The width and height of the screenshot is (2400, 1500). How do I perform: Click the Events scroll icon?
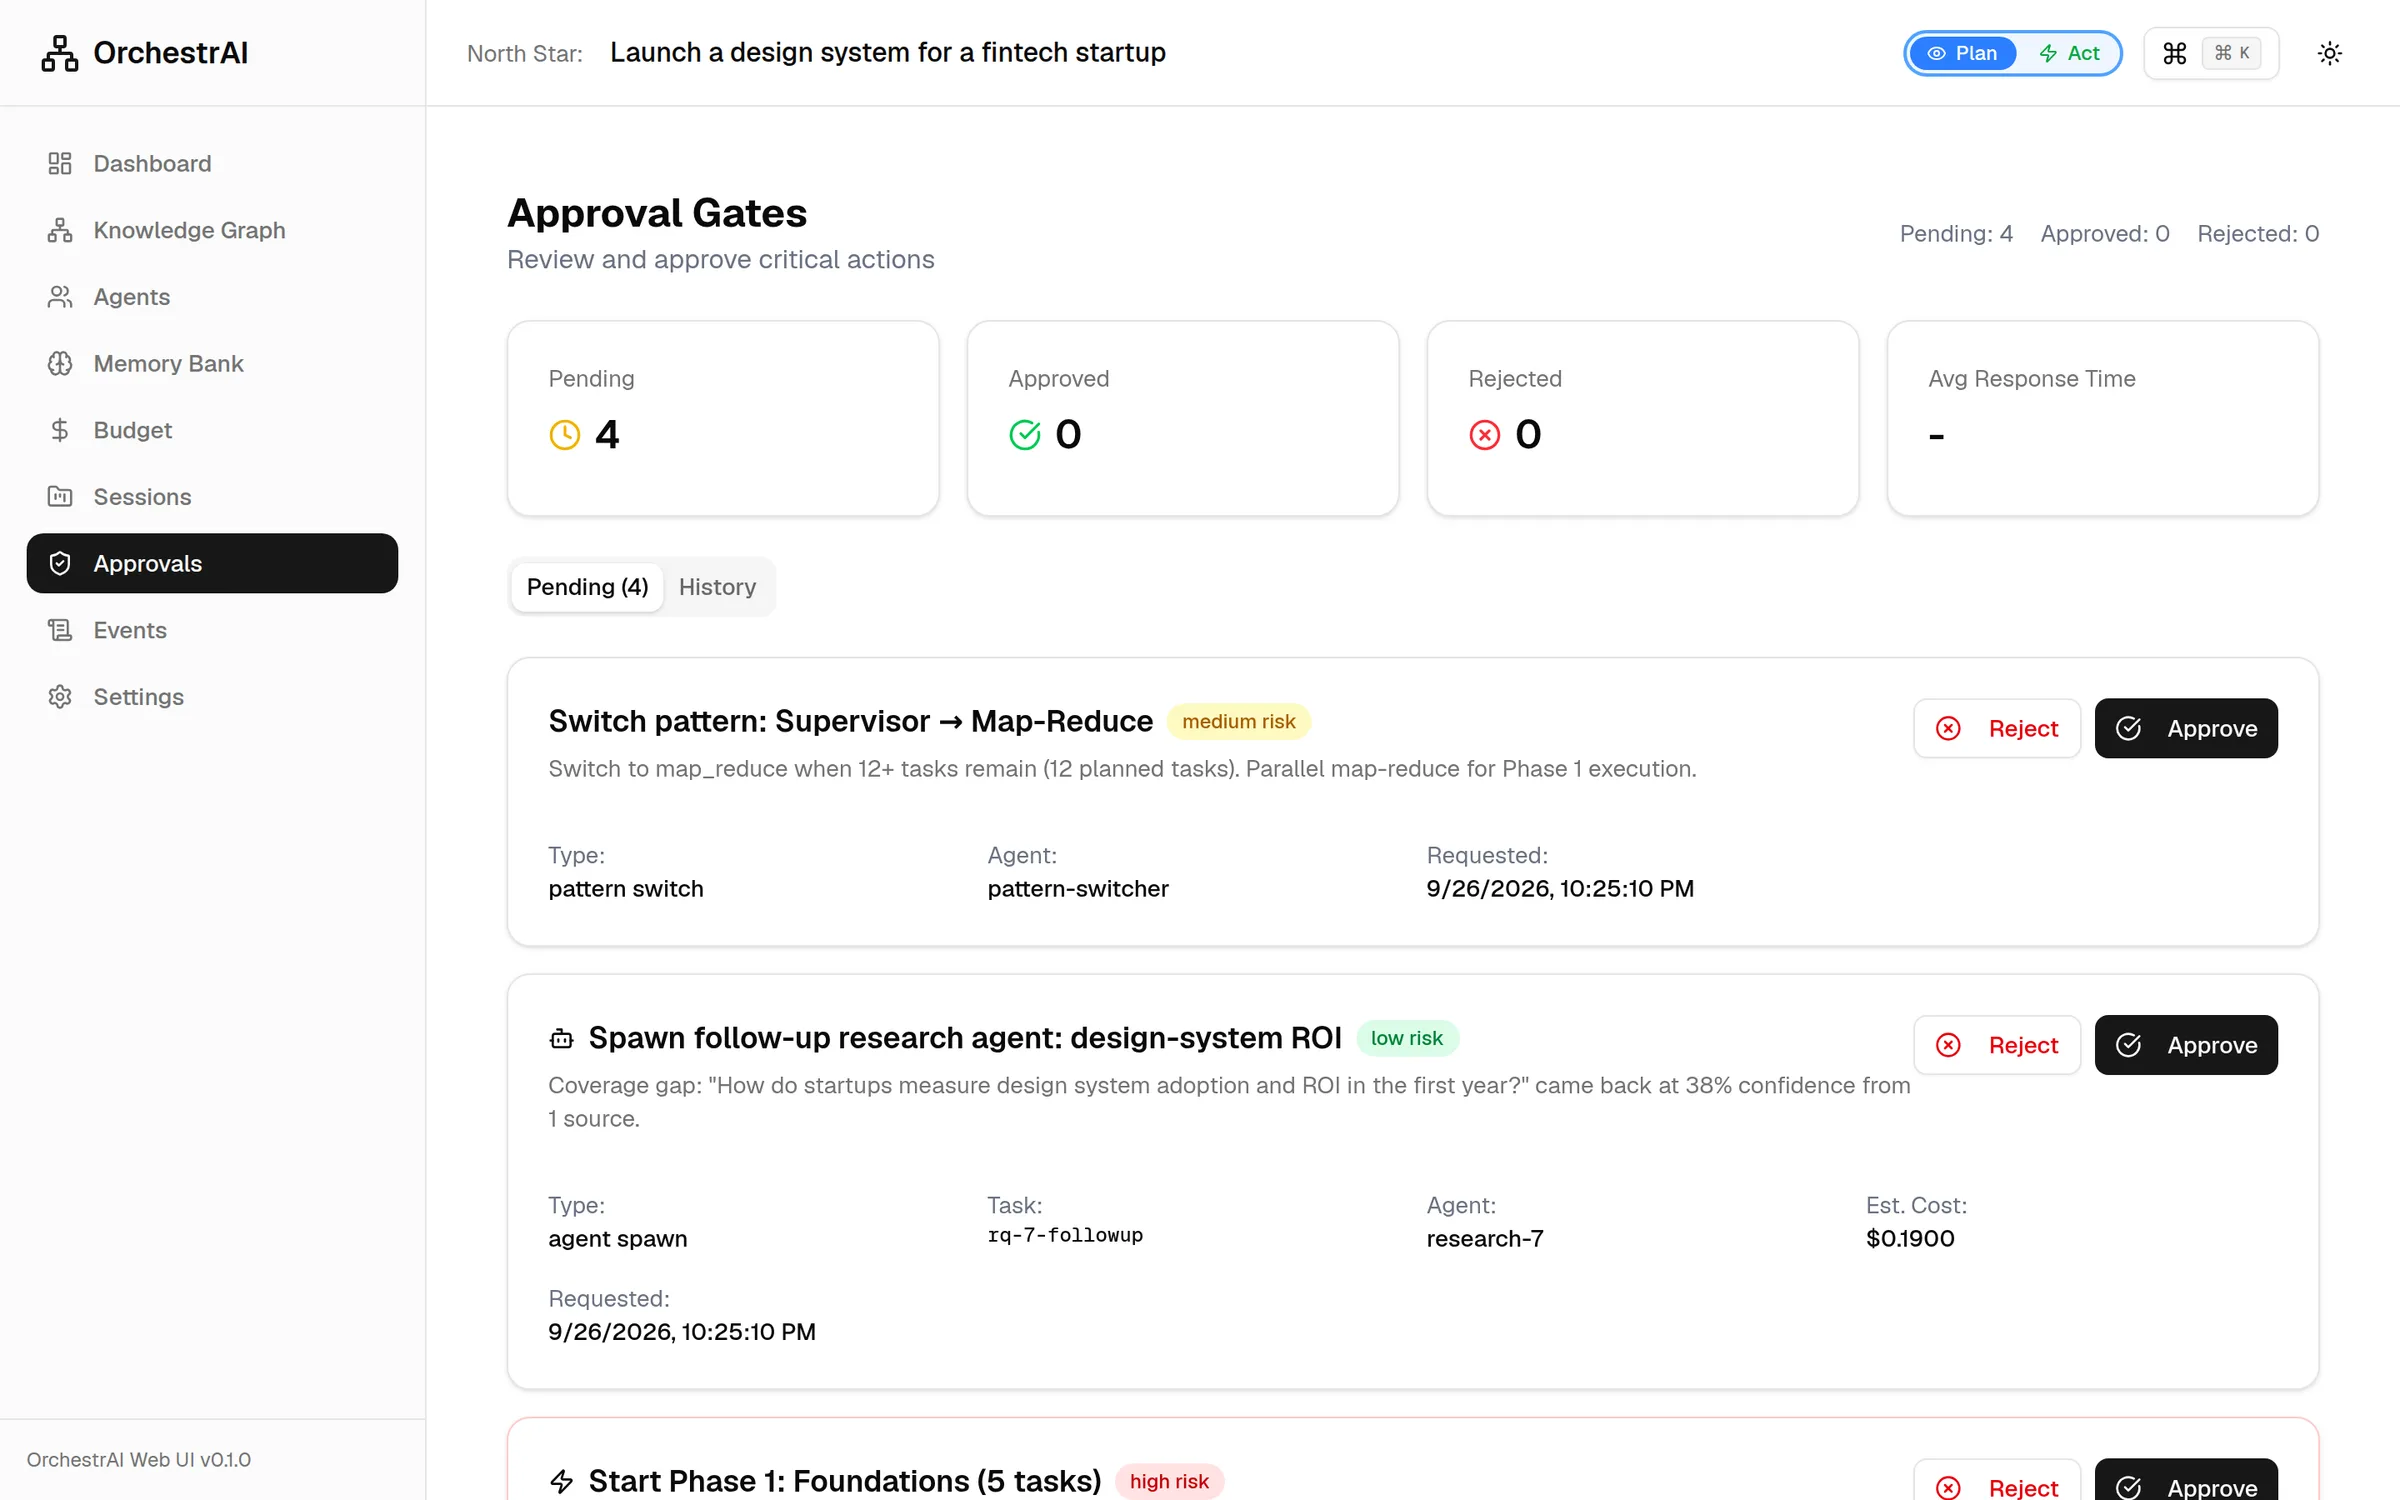[x=60, y=630]
